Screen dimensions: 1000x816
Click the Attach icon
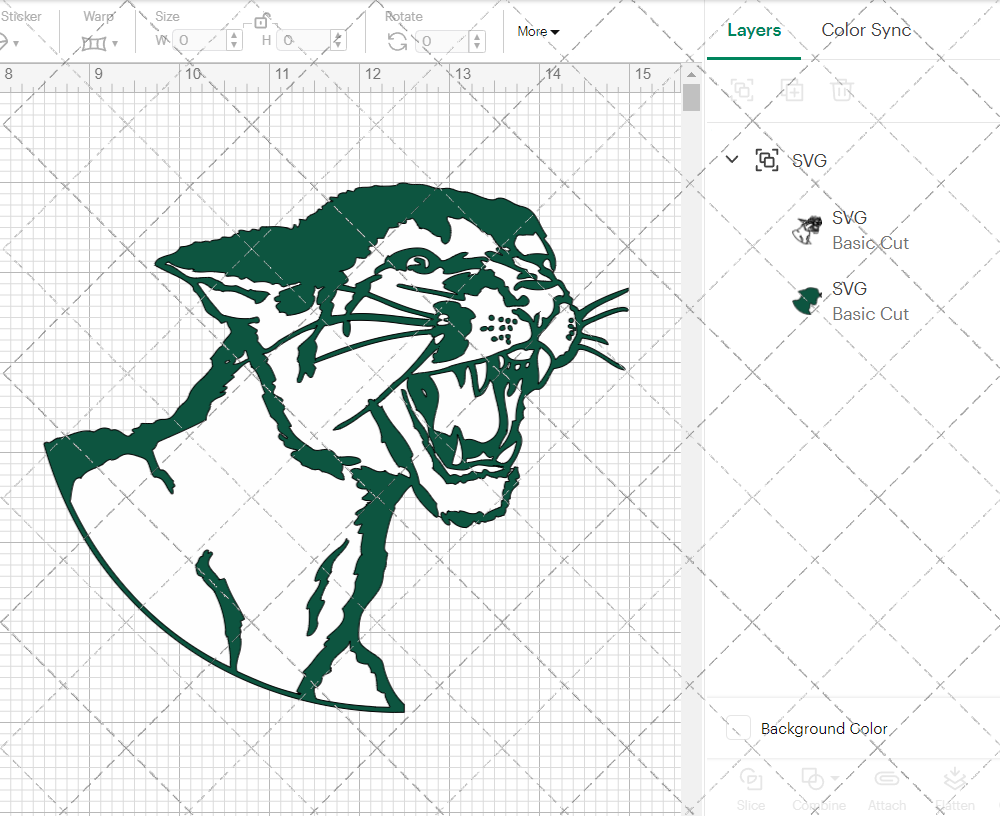[887, 786]
